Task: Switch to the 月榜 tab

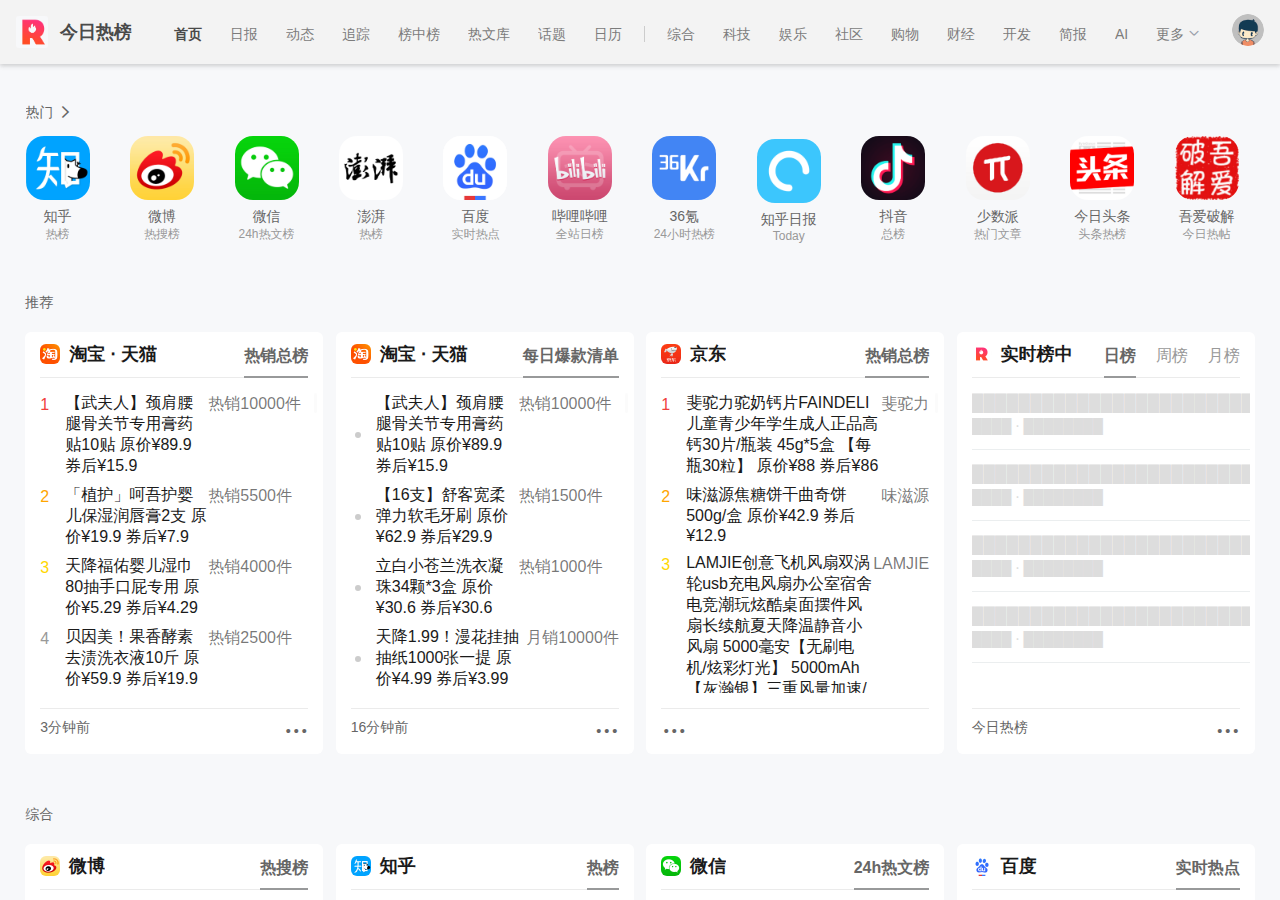Action: pos(1224,355)
